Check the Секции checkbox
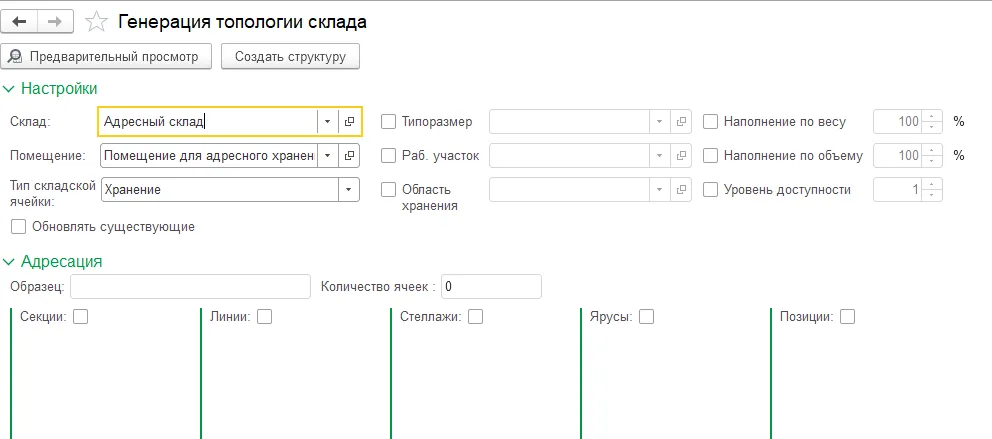 [80, 317]
